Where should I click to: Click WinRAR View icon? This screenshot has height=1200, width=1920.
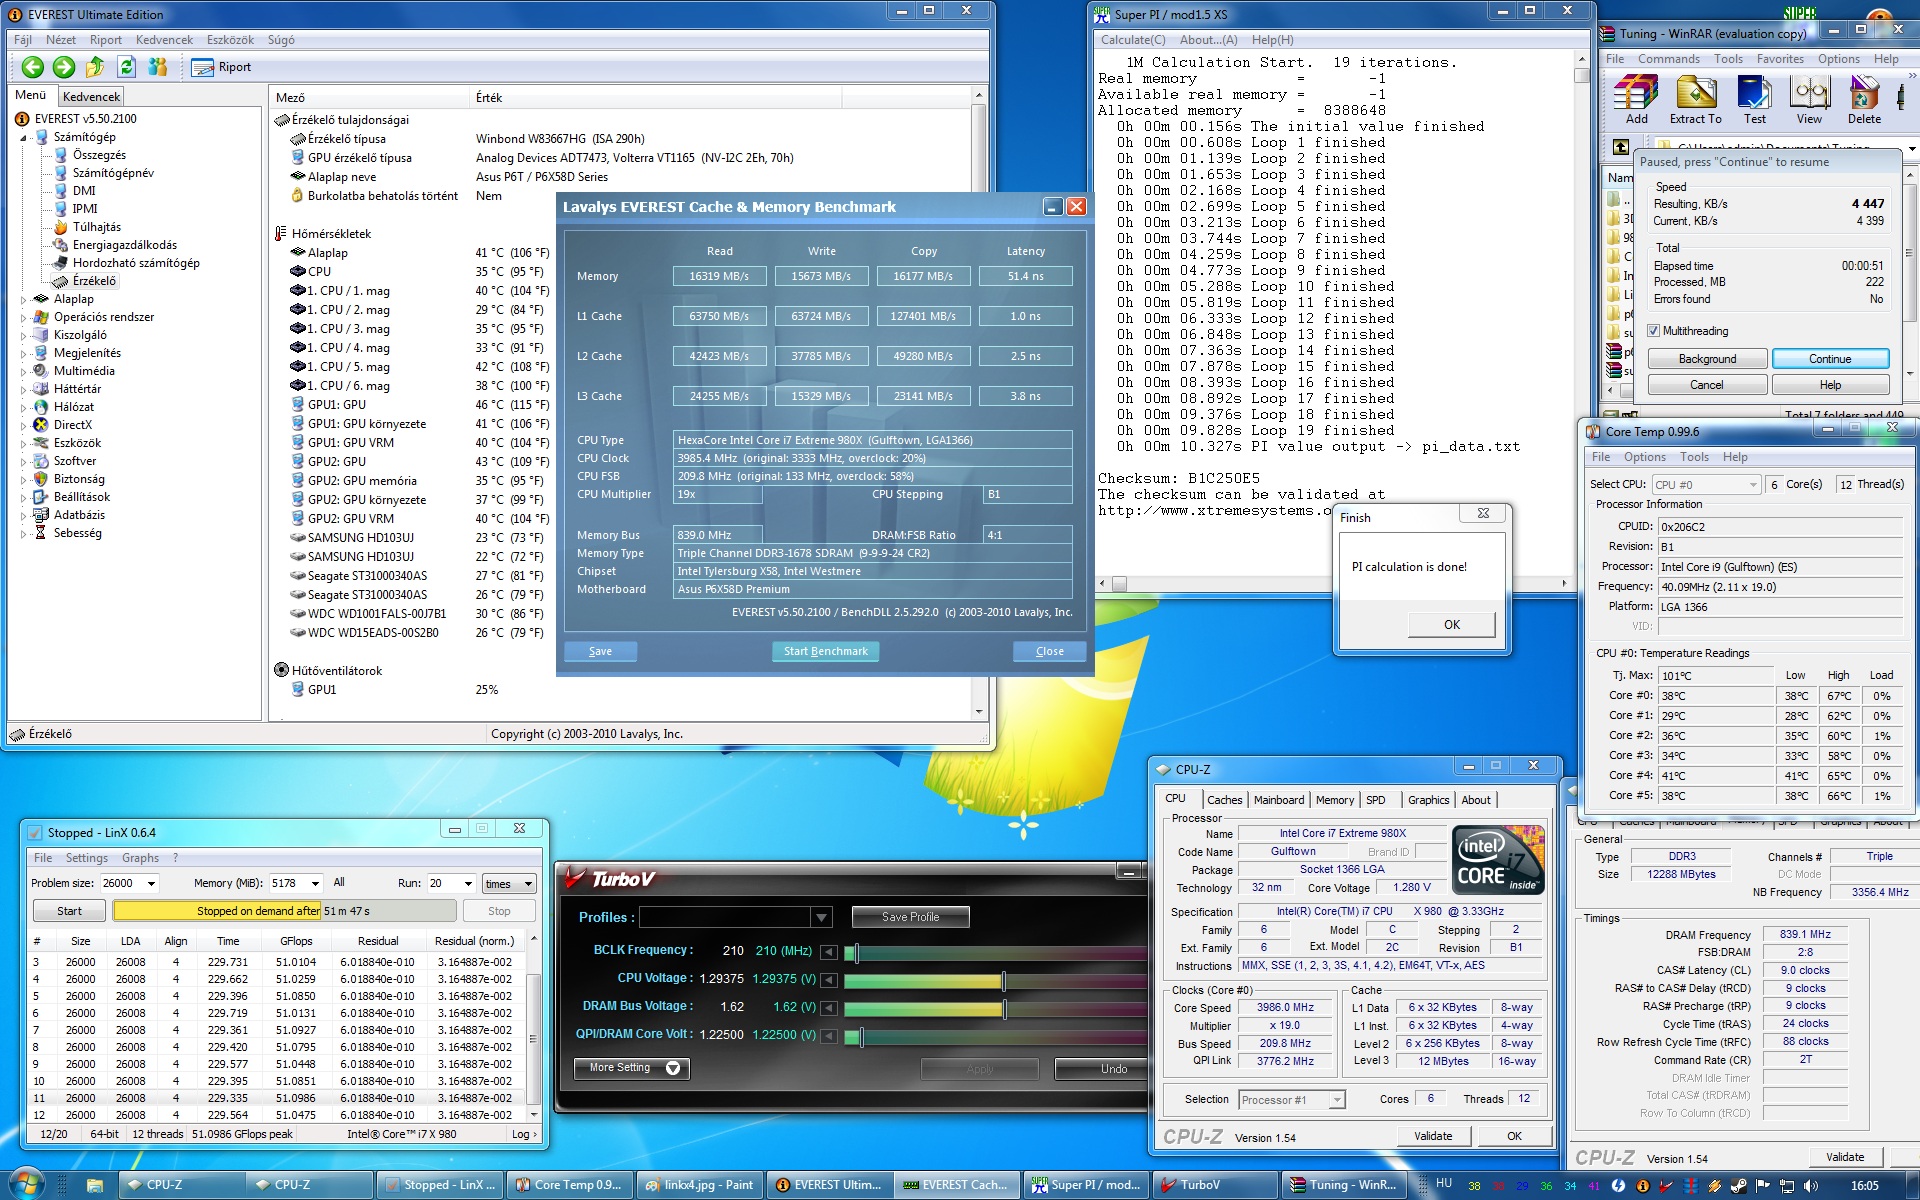1809,101
